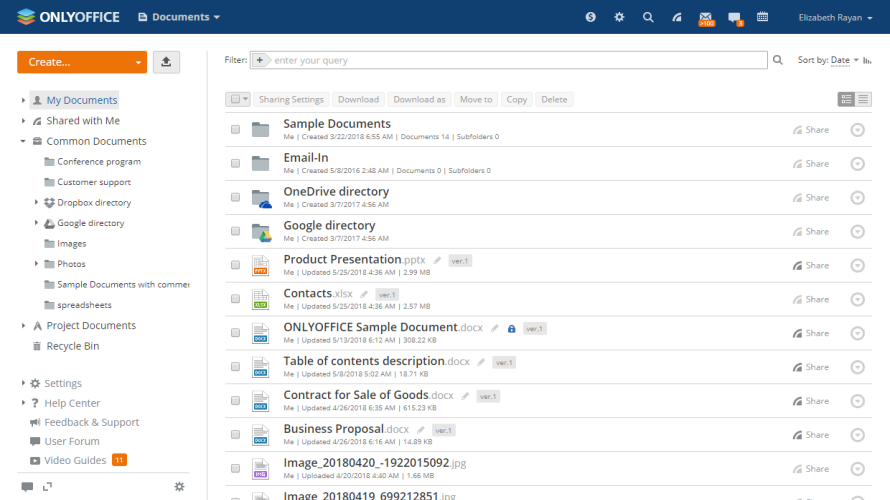The image size is (890, 500).
Task: Open Video Guides link
Action: (75, 461)
